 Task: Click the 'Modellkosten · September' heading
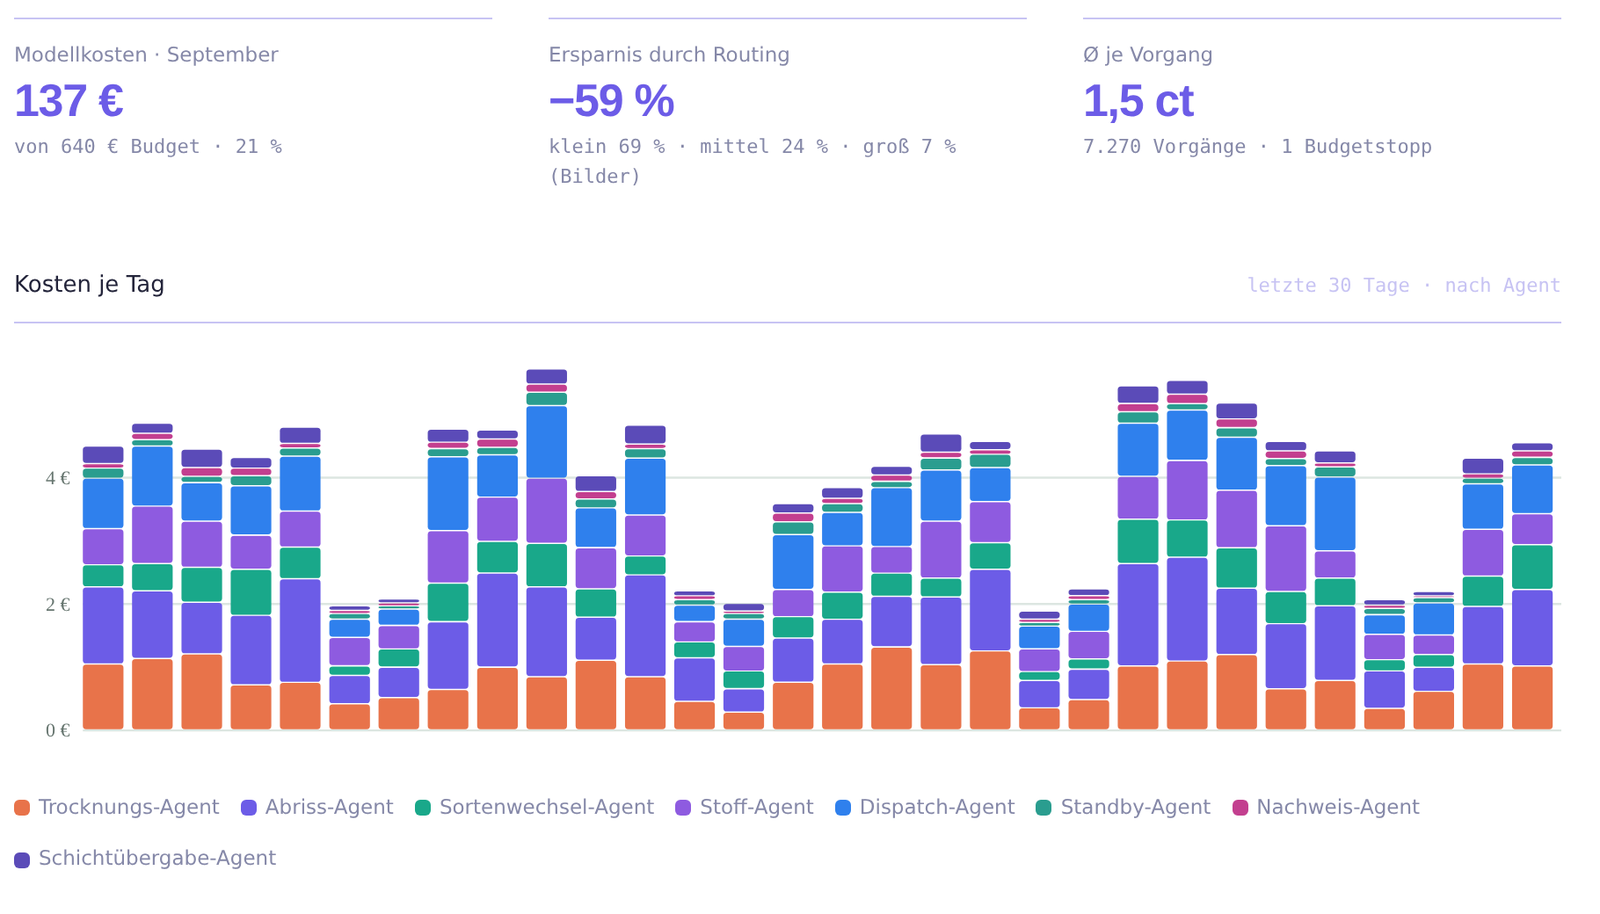click(146, 55)
